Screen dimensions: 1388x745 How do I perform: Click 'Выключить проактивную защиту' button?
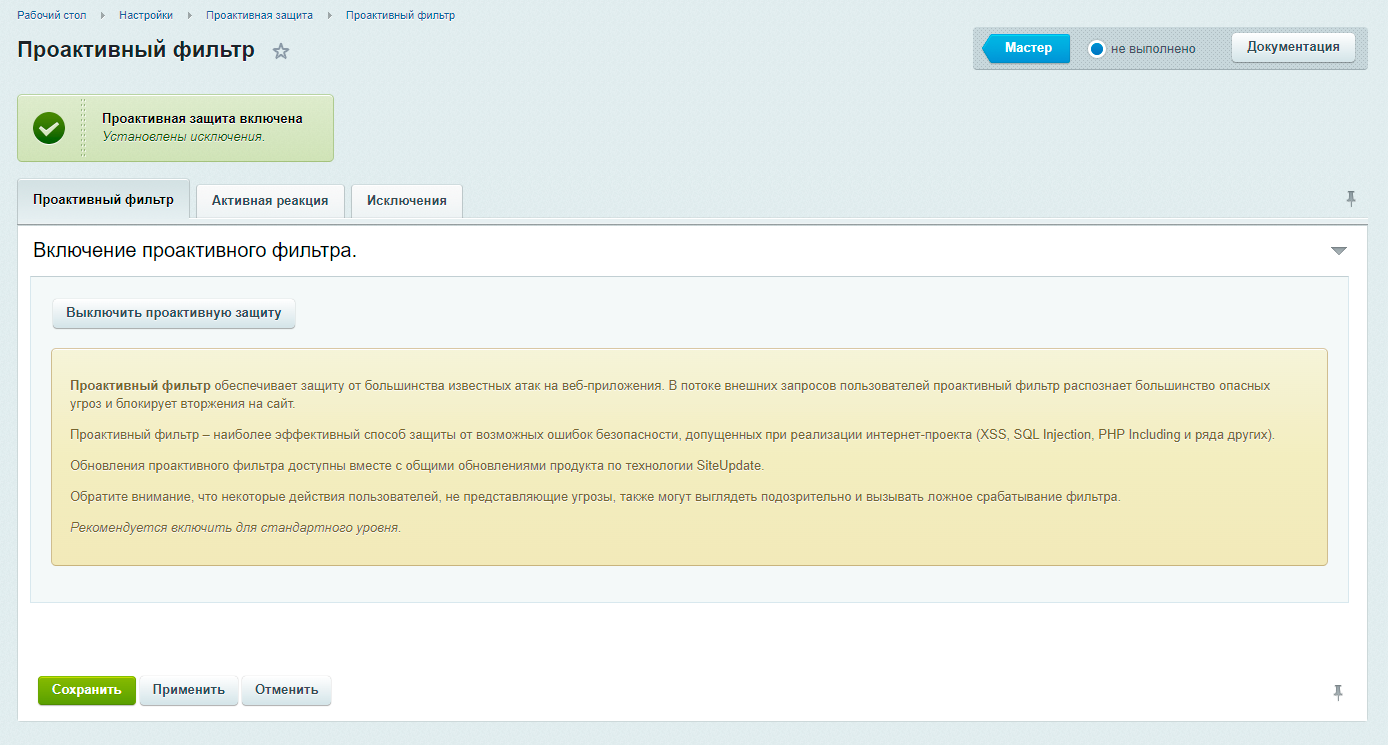click(x=174, y=313)
